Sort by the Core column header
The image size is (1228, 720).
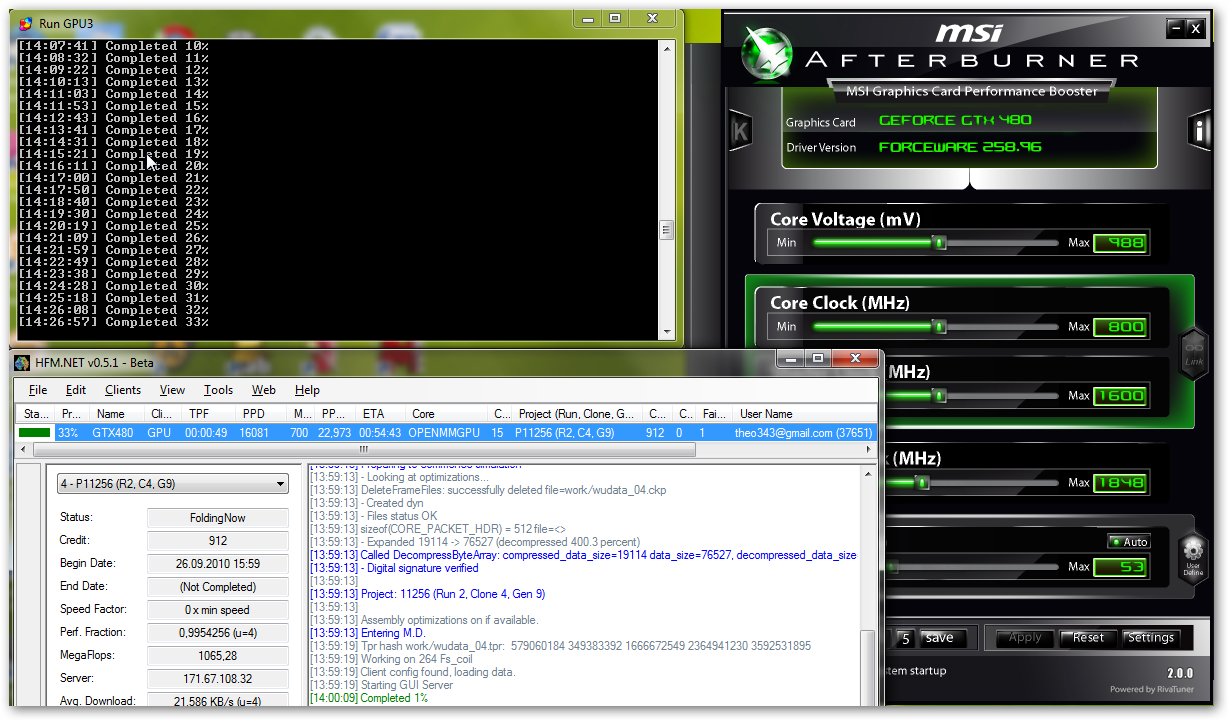[448, 414]
